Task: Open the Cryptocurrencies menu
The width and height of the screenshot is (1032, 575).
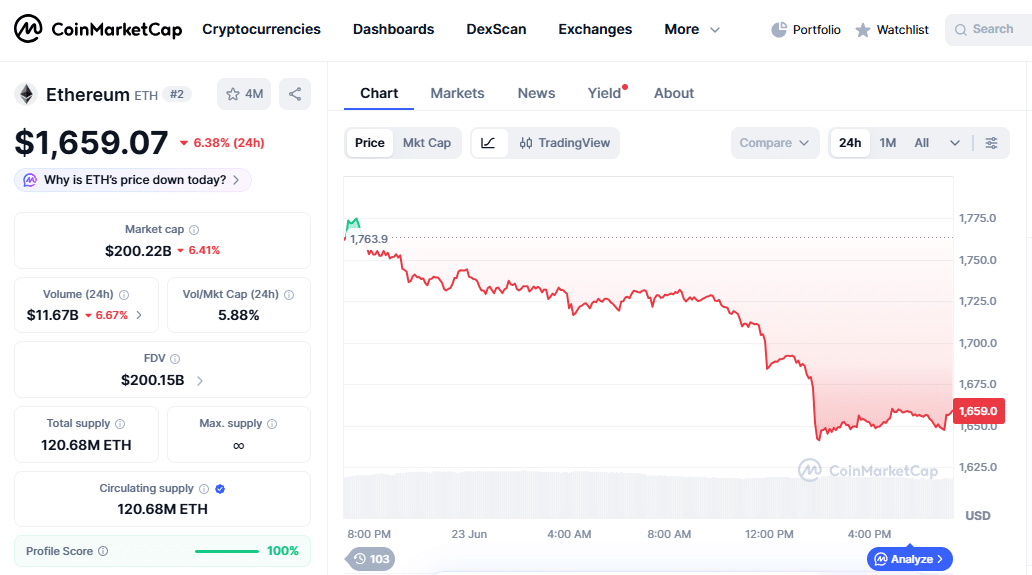Action: click(261, 30)
